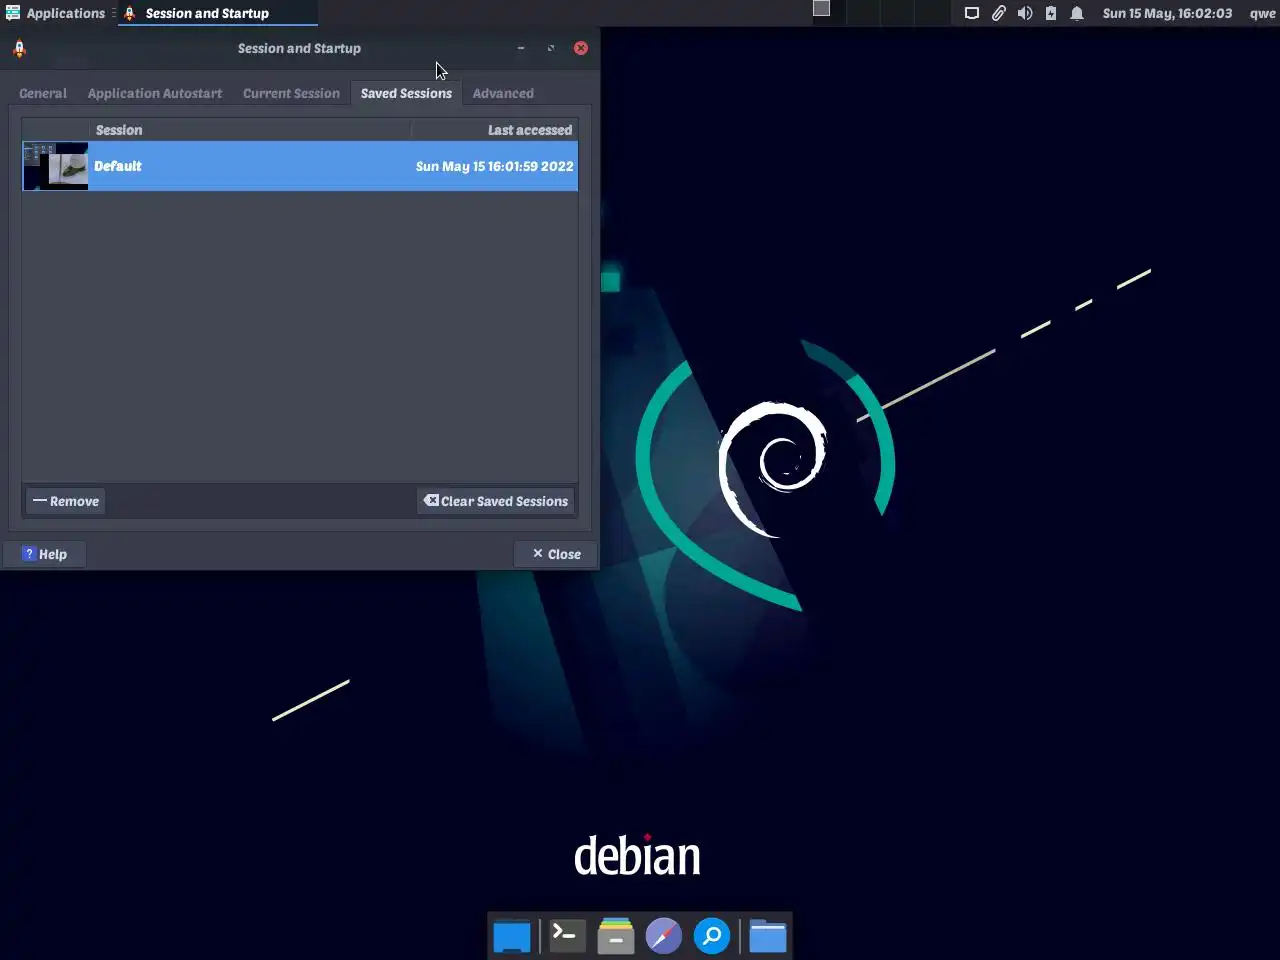Switch to the Application Autostart tab

[155, 93]
